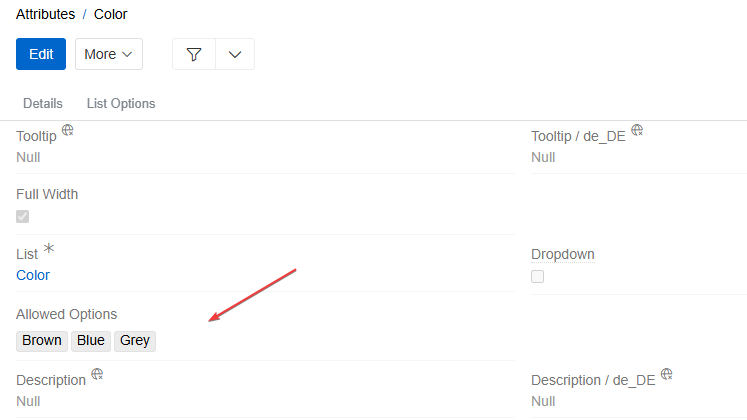The height and width of the screenshot is (420, 747).
Task: Select the Brown allowed option tag
Action: click(x=42, y=340)
